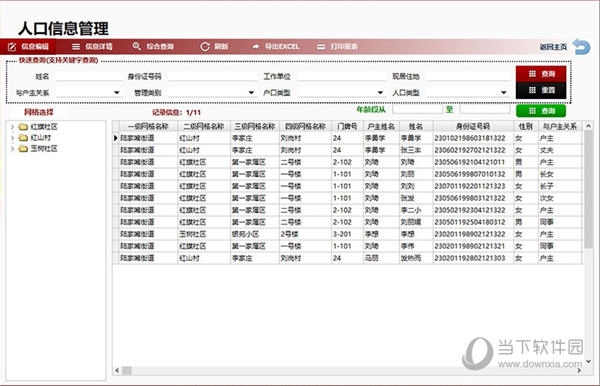Select ID cell 230506199807010132
The image size is (600, 386).
[x=473, y=174]
